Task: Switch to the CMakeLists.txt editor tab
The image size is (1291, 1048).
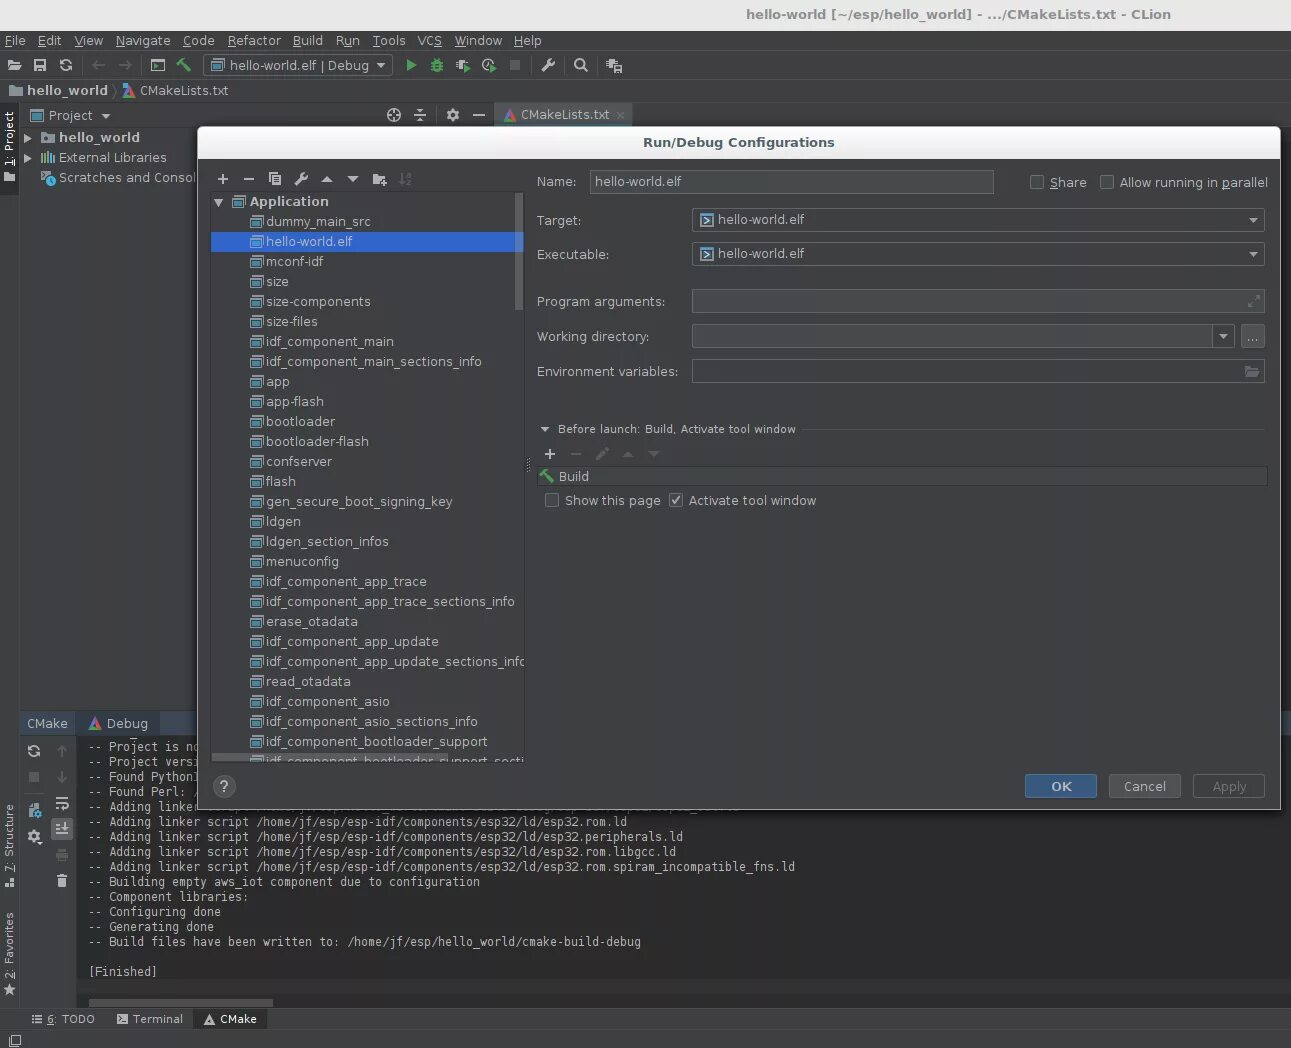Action: 564,115
